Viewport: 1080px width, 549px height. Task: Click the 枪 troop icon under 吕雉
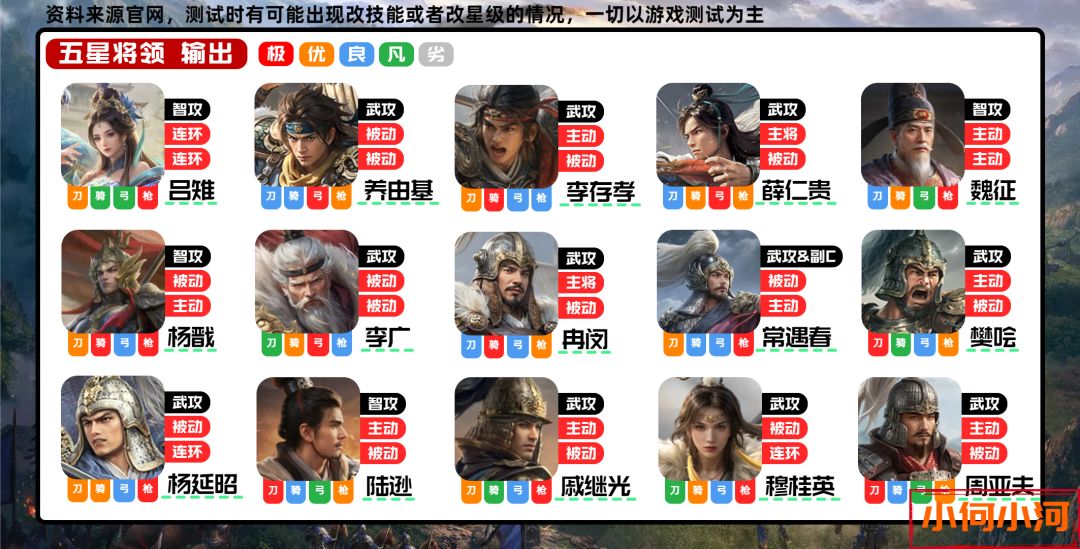147,196
